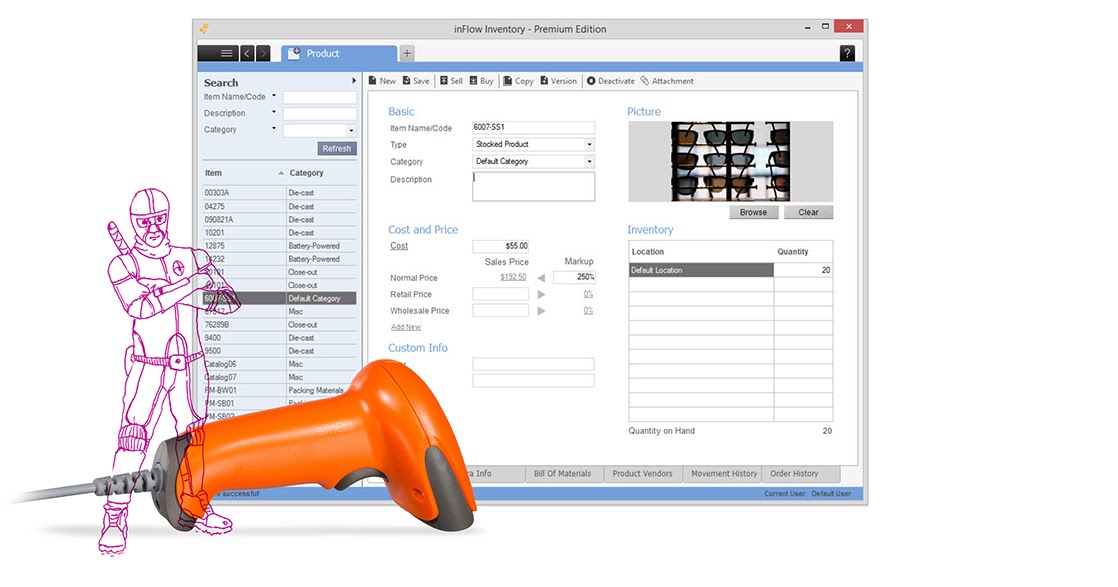
Task: Go forward with the right arrow button
Action: (x=263, y=53)
